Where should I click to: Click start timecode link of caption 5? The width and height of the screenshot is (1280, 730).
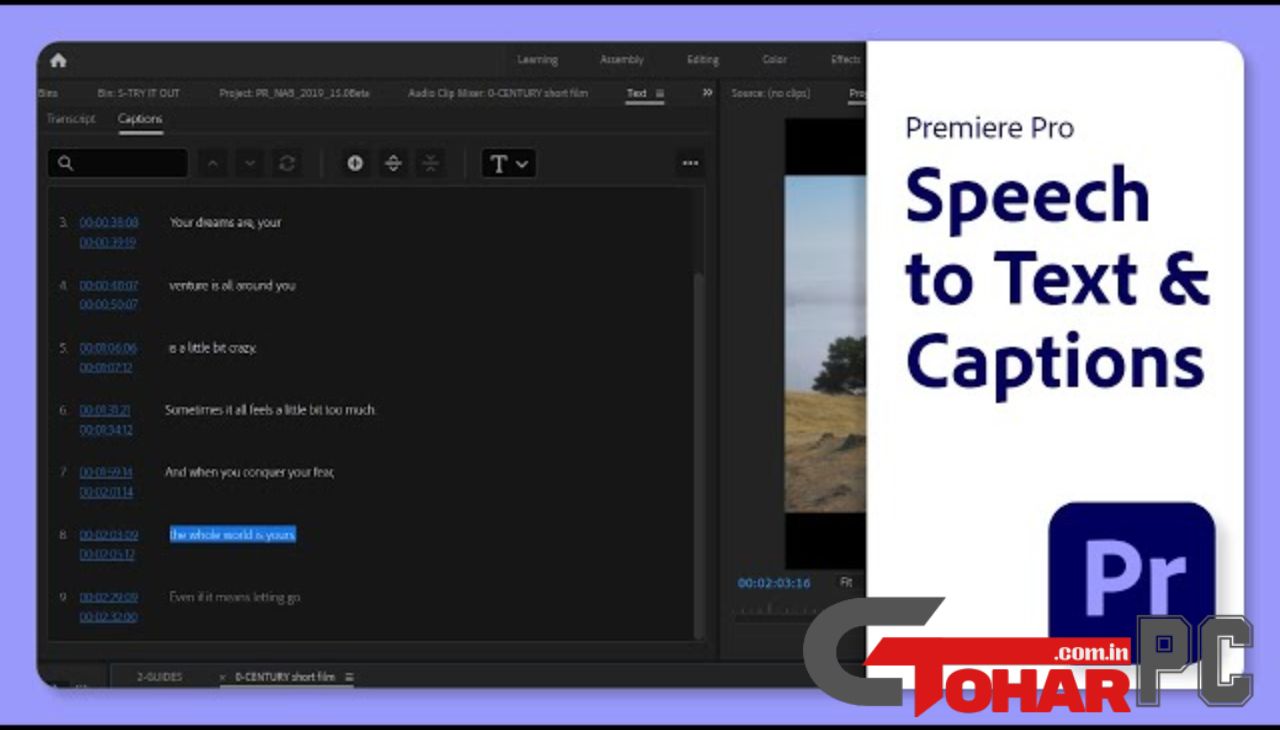(109, 348)
